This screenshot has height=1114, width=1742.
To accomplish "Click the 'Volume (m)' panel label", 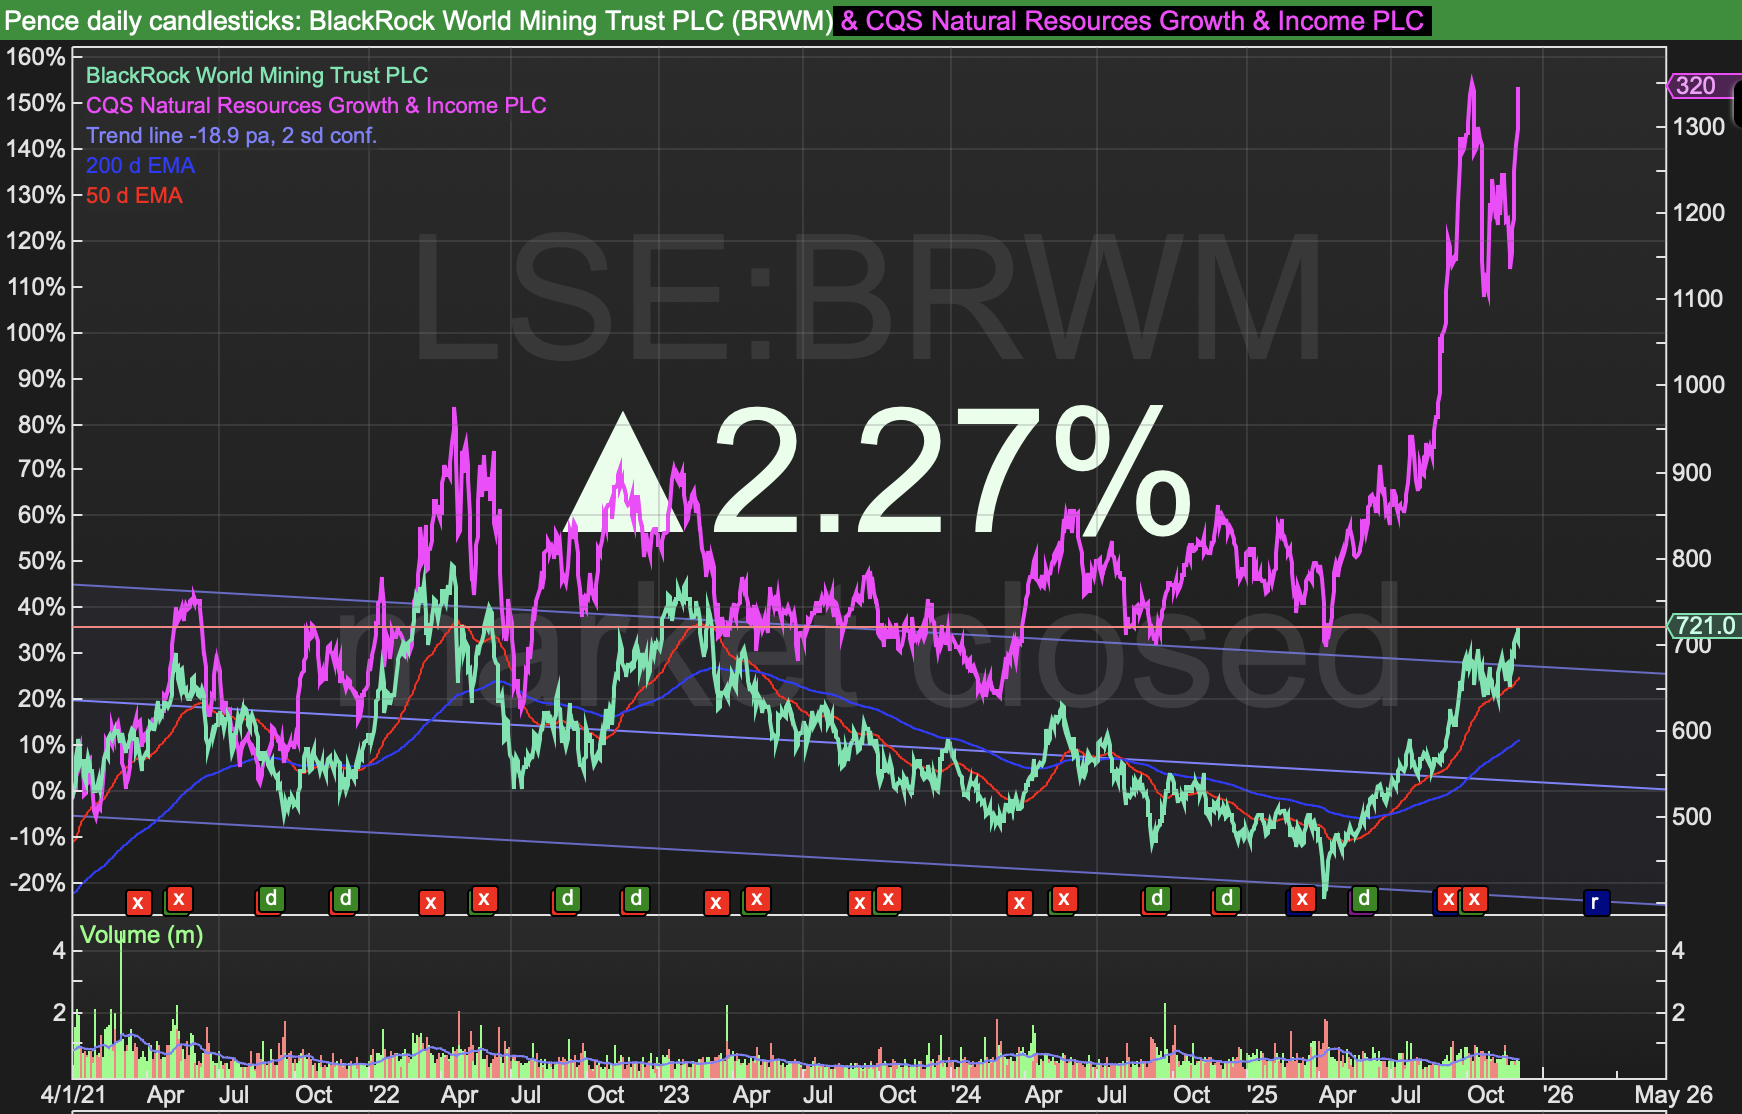I will [x=141, y=935].
